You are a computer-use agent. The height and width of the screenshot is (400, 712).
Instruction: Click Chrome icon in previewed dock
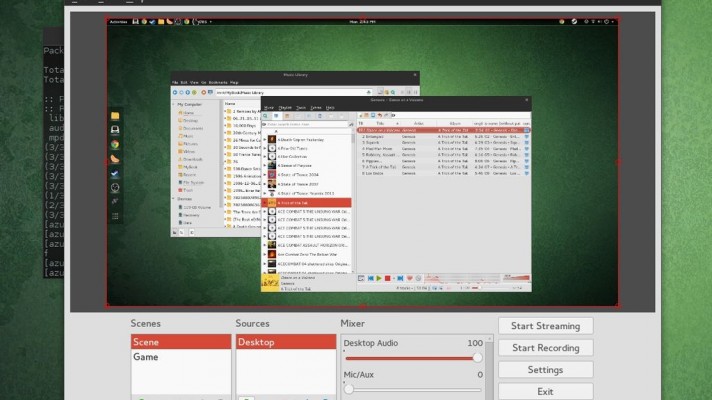tap(115, 144)
